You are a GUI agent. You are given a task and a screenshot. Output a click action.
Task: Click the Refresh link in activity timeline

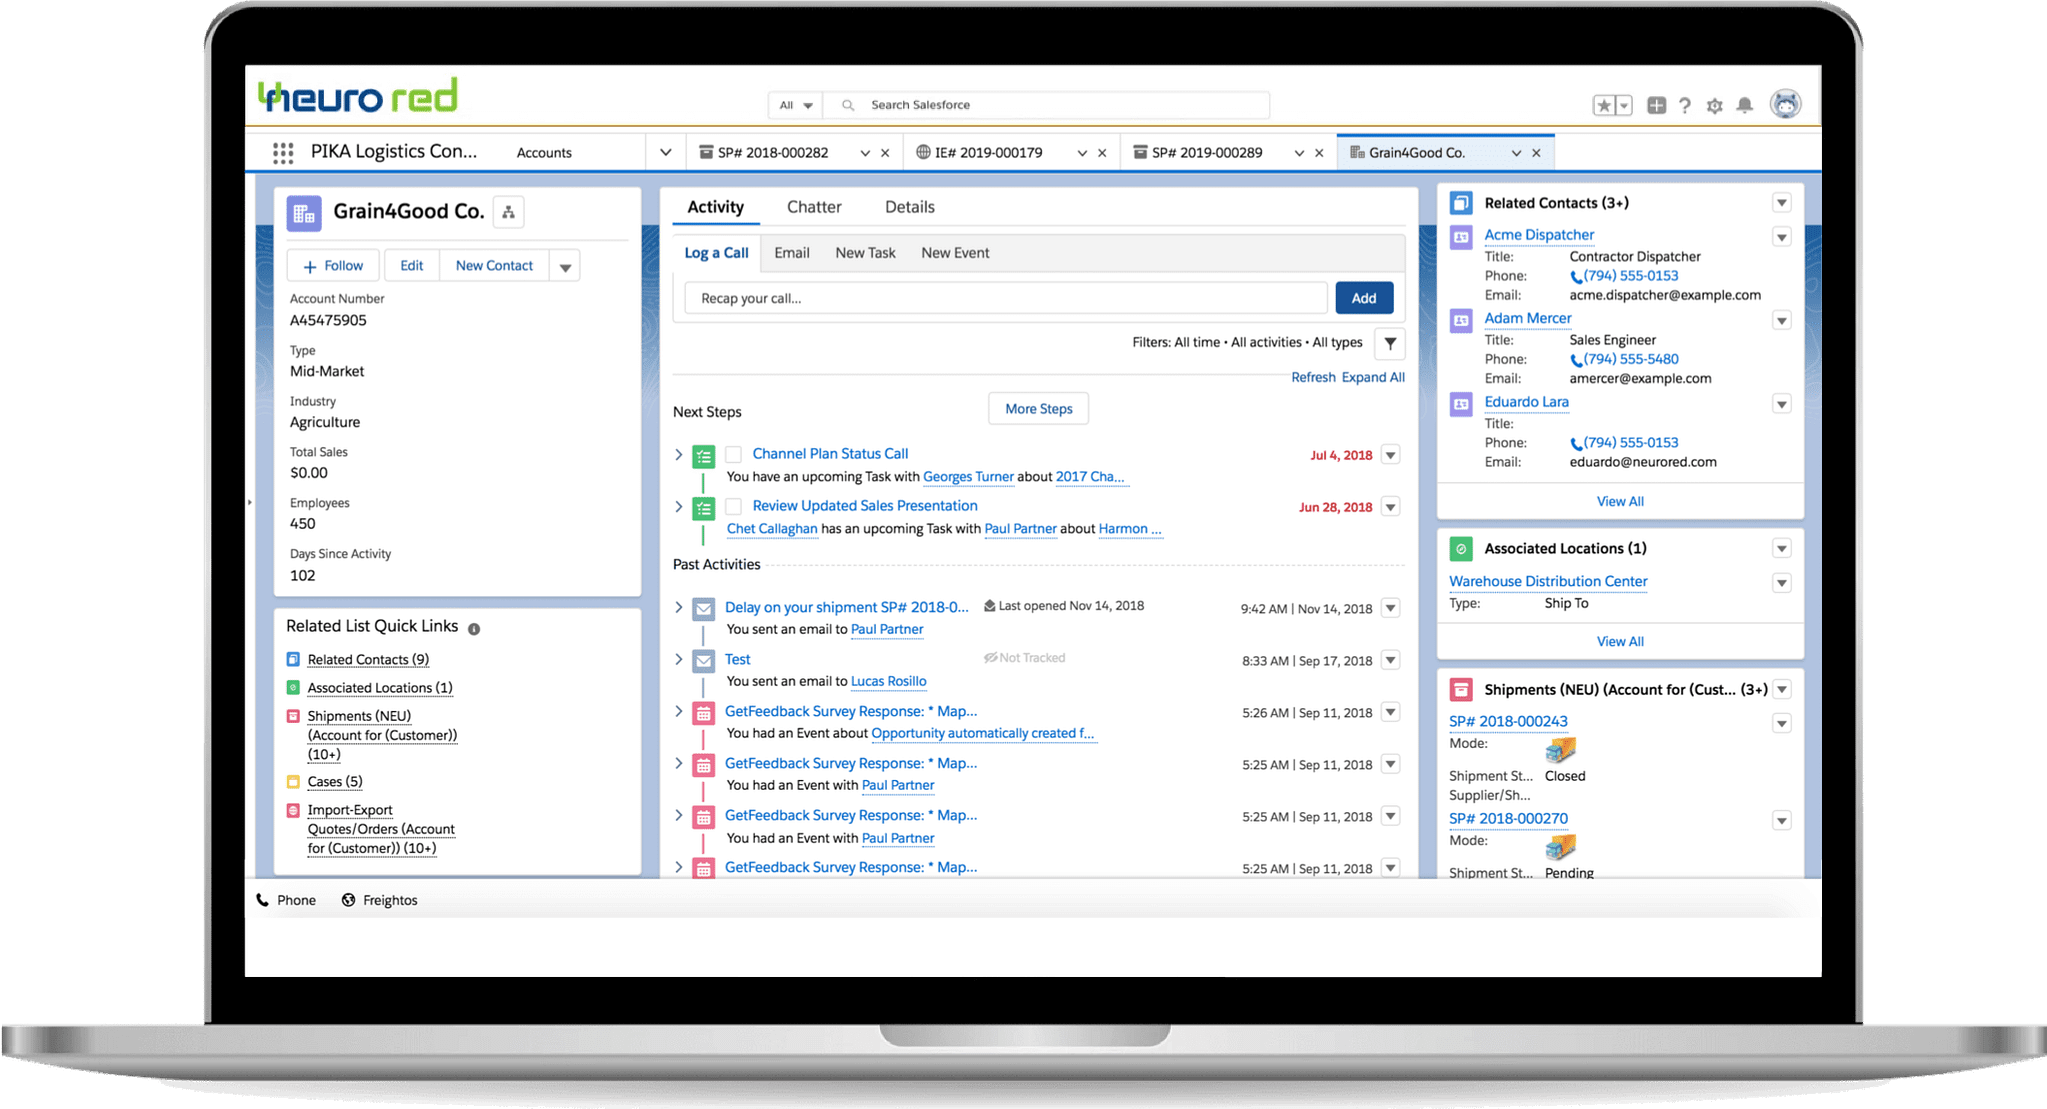[x=1313, y=377]
